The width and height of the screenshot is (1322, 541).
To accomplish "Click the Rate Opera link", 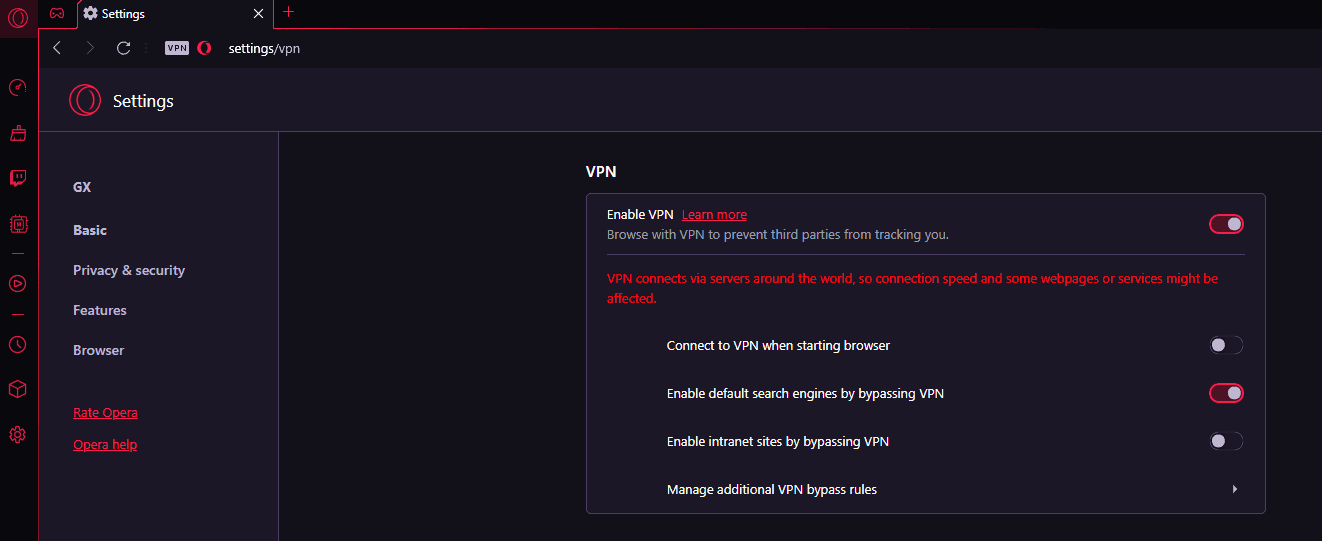I will coord(105,413).
